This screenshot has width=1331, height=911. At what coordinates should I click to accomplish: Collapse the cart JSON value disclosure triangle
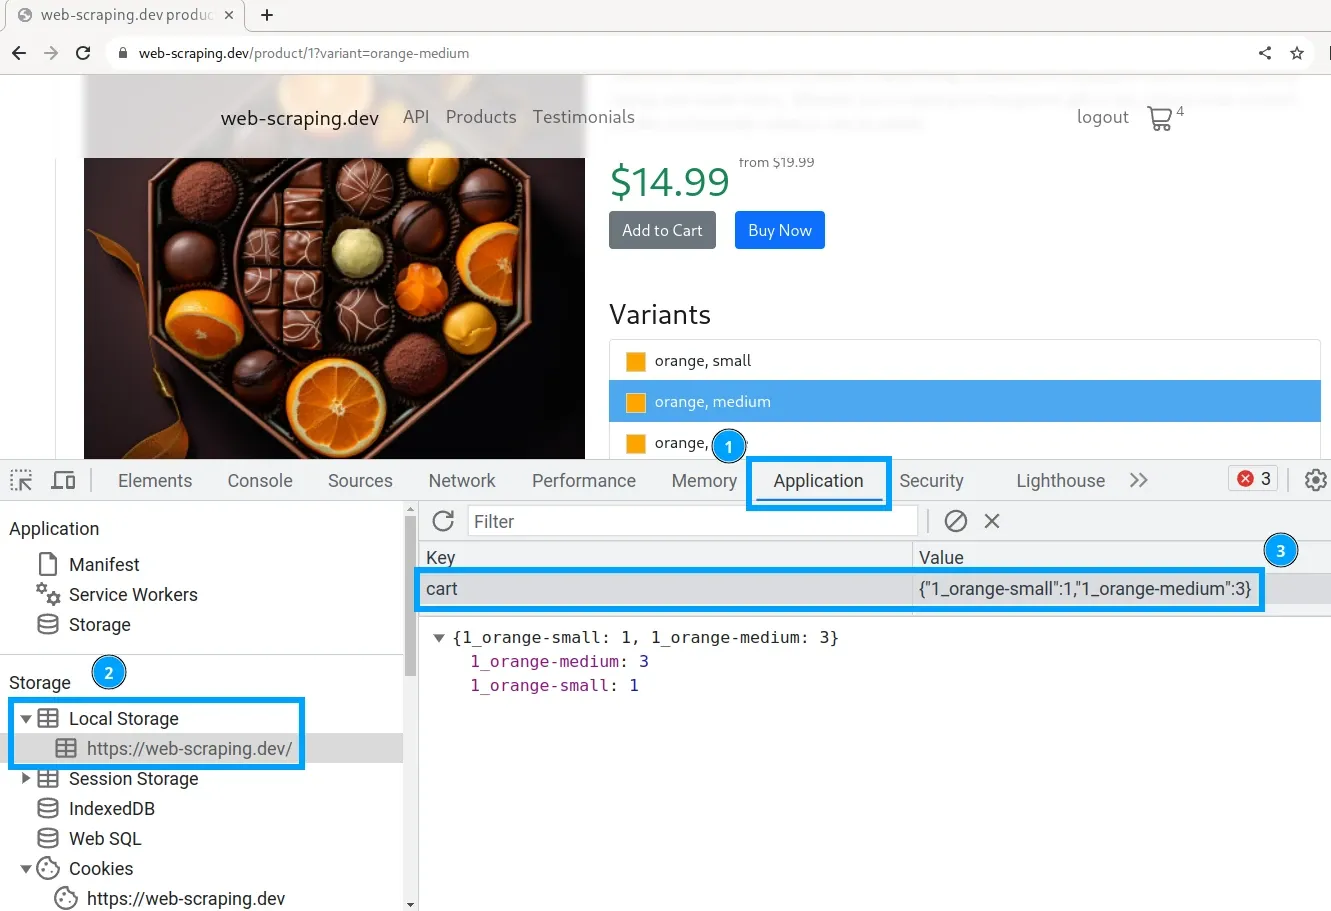tap(438, 637)
